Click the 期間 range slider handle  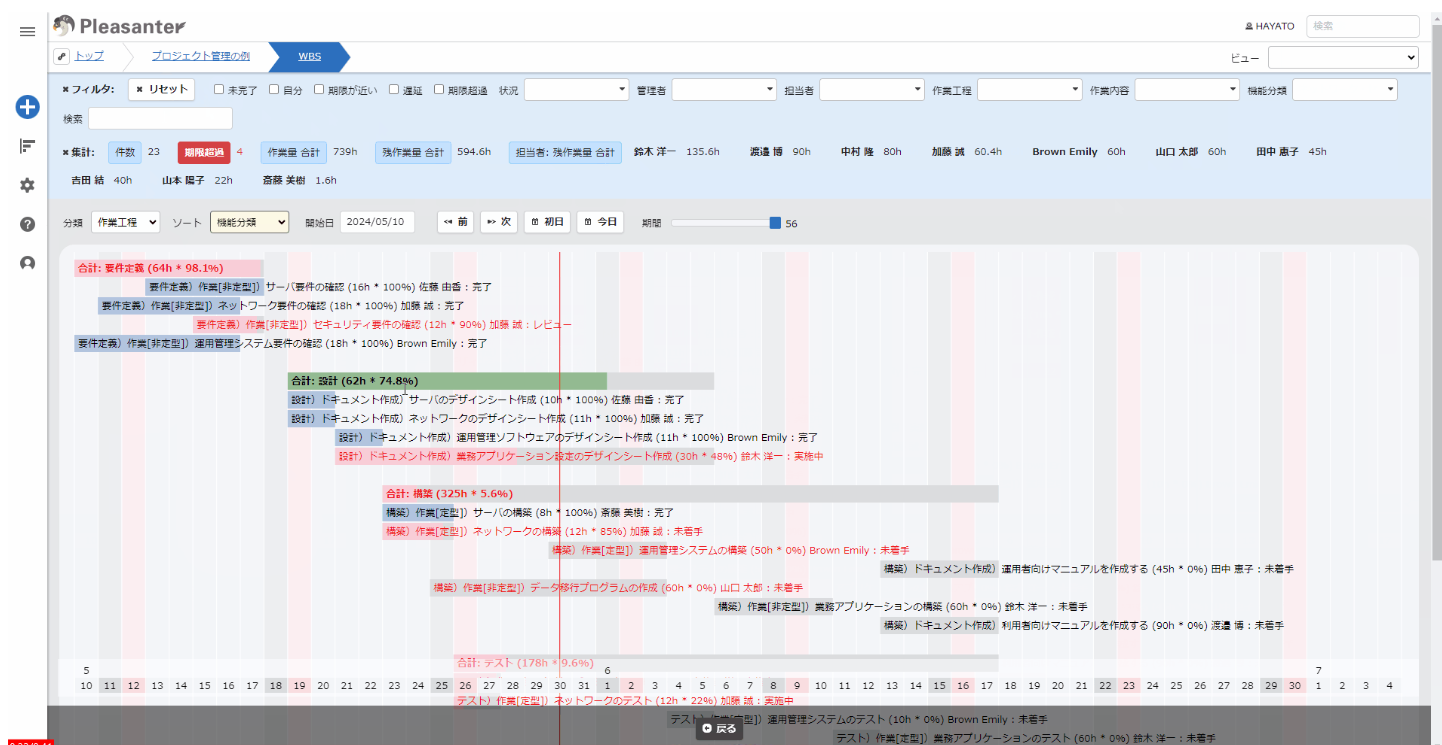(x=775, y=223)
